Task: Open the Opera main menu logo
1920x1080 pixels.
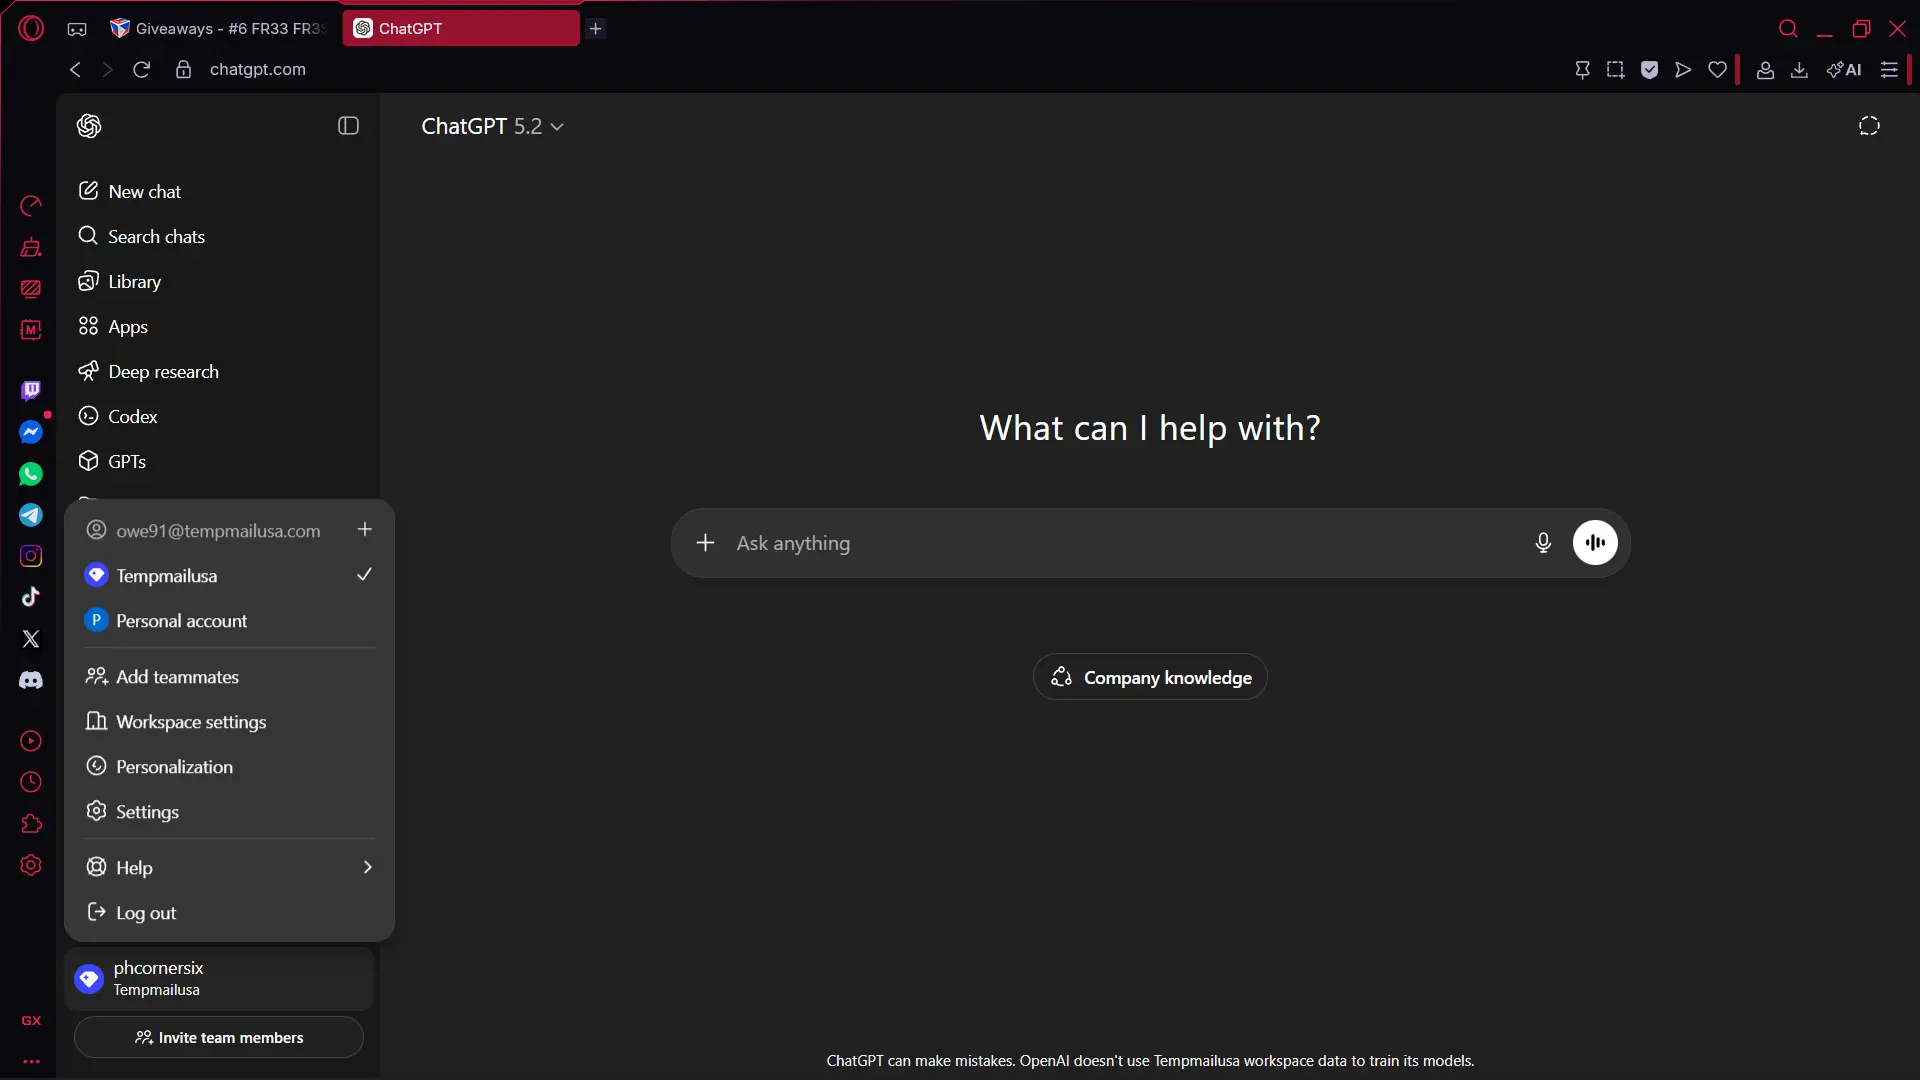Action: point(31,28)
